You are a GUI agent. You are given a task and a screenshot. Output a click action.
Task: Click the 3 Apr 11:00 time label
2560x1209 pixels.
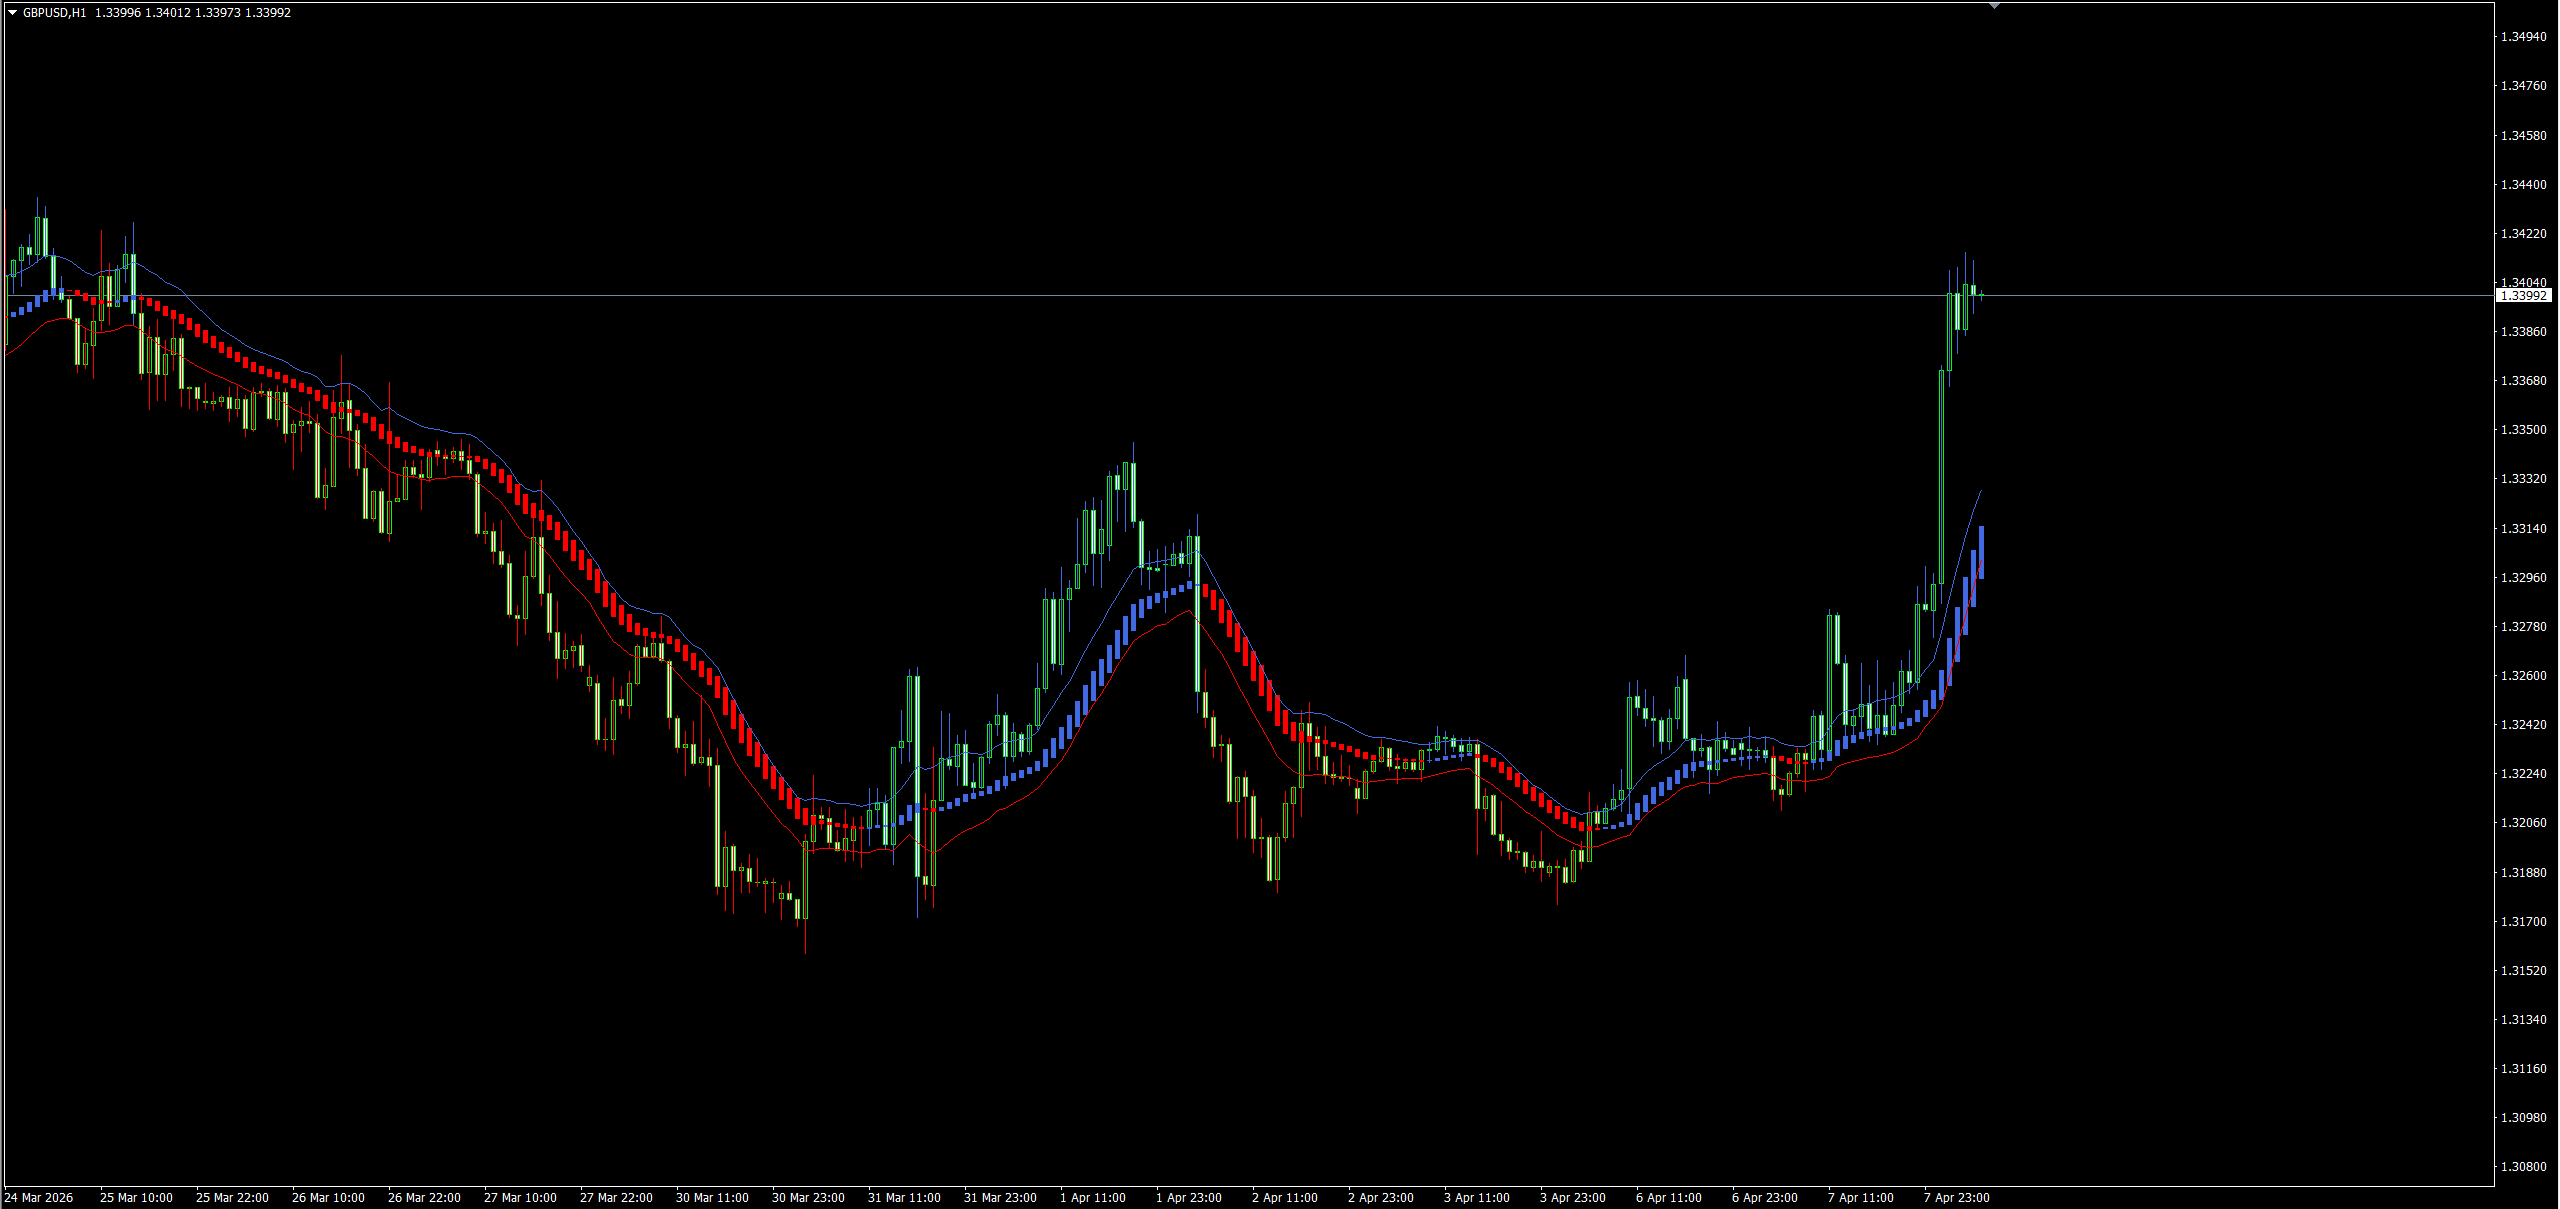1476,1198
